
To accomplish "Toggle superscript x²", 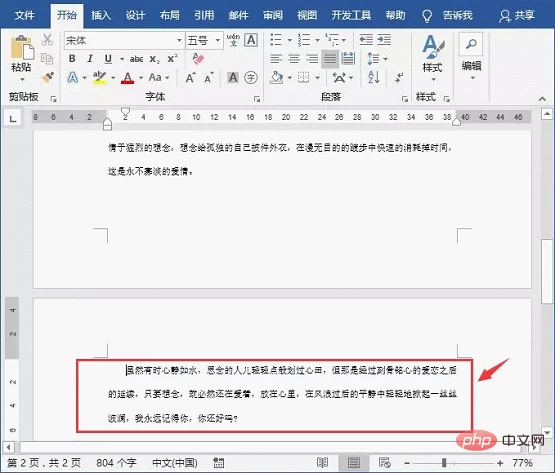I will coord(172,58).
